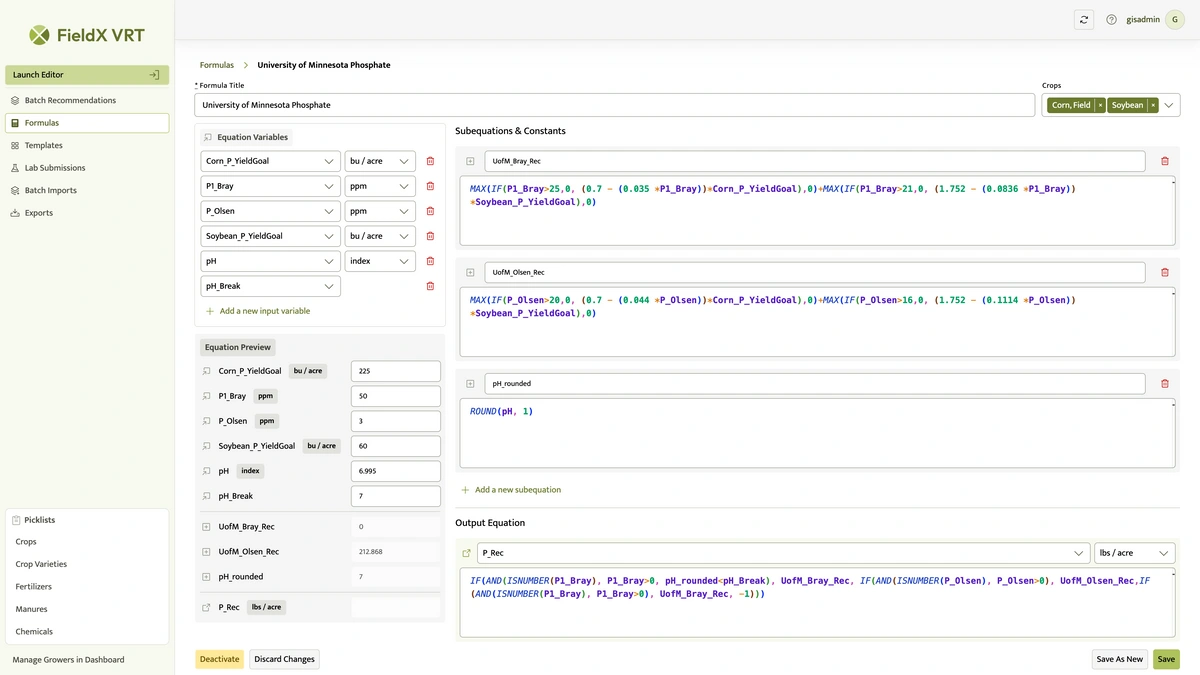1200x675 pixels.
Task: Open the Crops dropdown arrow
Action: click(1168, 105)
